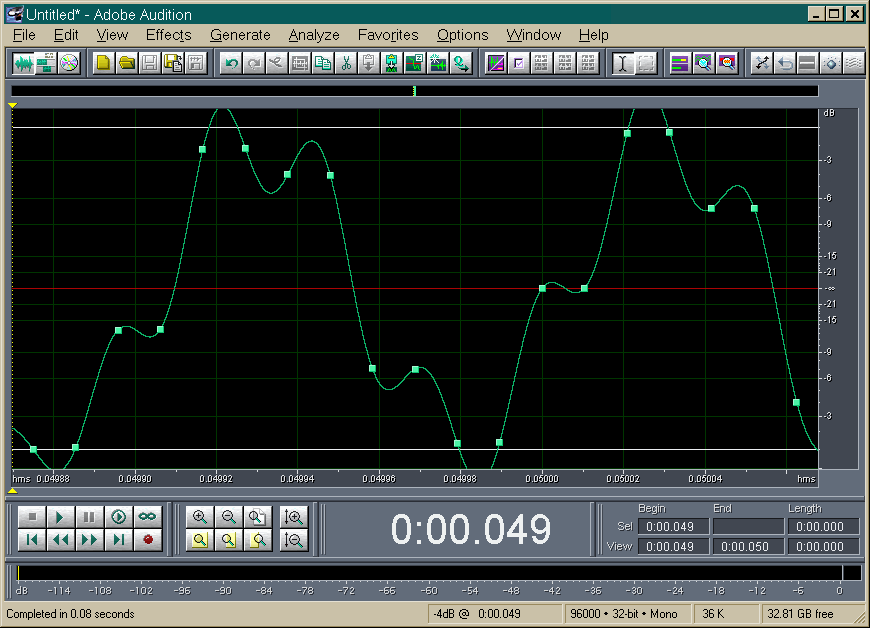Click the Zoom Out Vertically icon

pos(294,540)
